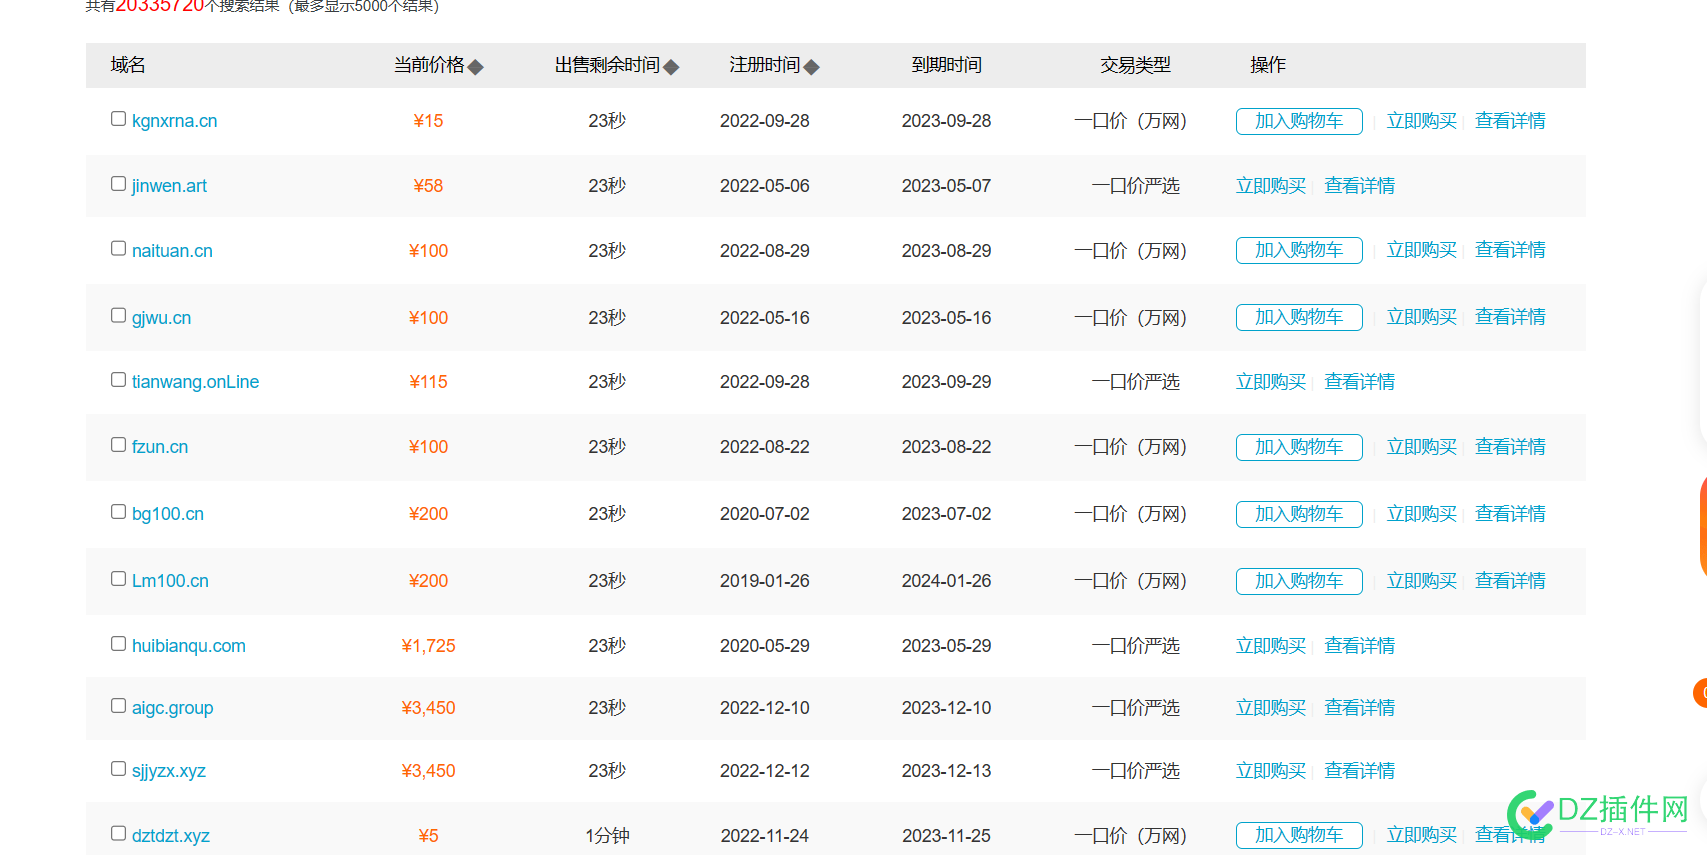Screen dimensions: 1707x855
Task: Tick checkbox for jinwen.art
Action: click(118, 184)
